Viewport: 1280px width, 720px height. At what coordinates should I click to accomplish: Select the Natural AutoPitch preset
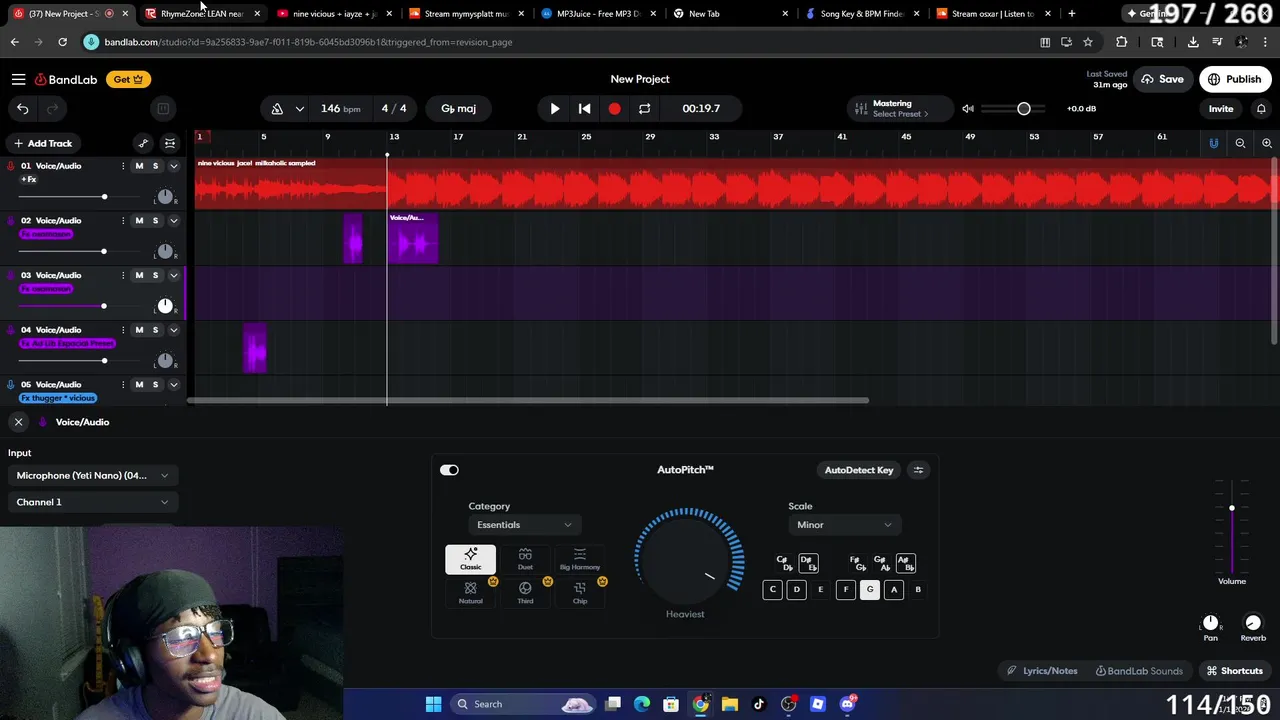point(470,592)
